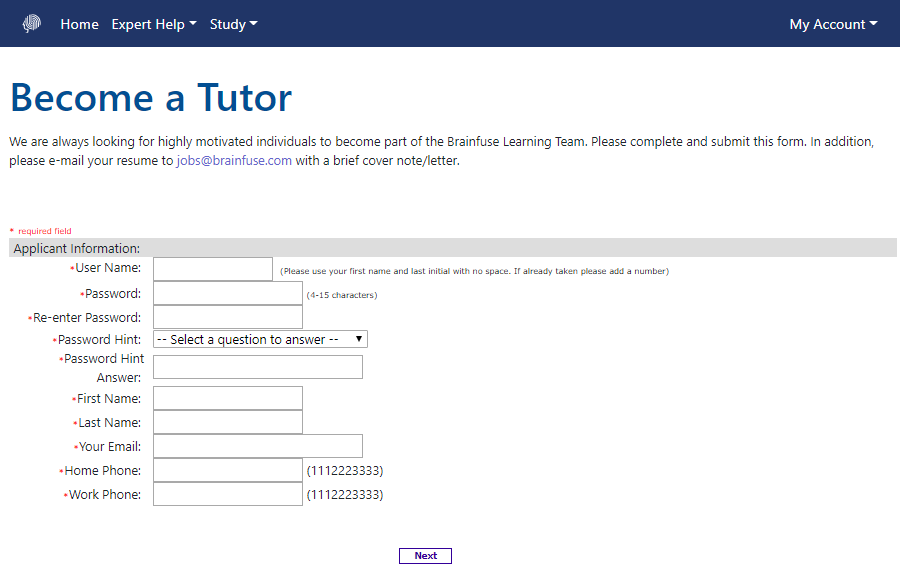Viewport: 900px width, 578px height.
Task: Focus the First Name input box
Action: pos(227,398)
